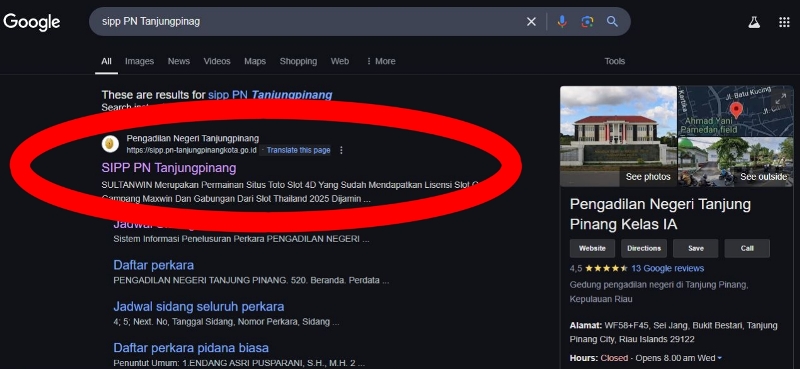Expand the More search filters menu
Image resolution: width=800 pixels, height=369 pixels.
(381, 61)
